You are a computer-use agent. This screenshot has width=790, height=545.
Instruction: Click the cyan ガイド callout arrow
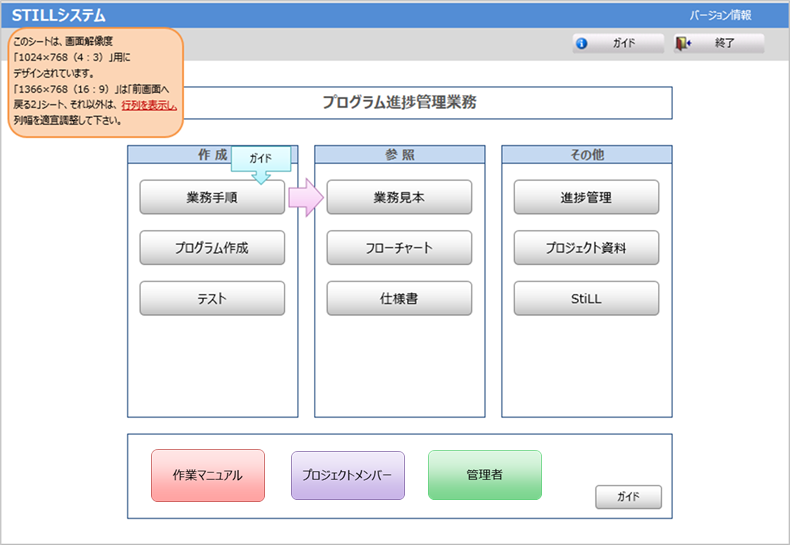point(261,165)
